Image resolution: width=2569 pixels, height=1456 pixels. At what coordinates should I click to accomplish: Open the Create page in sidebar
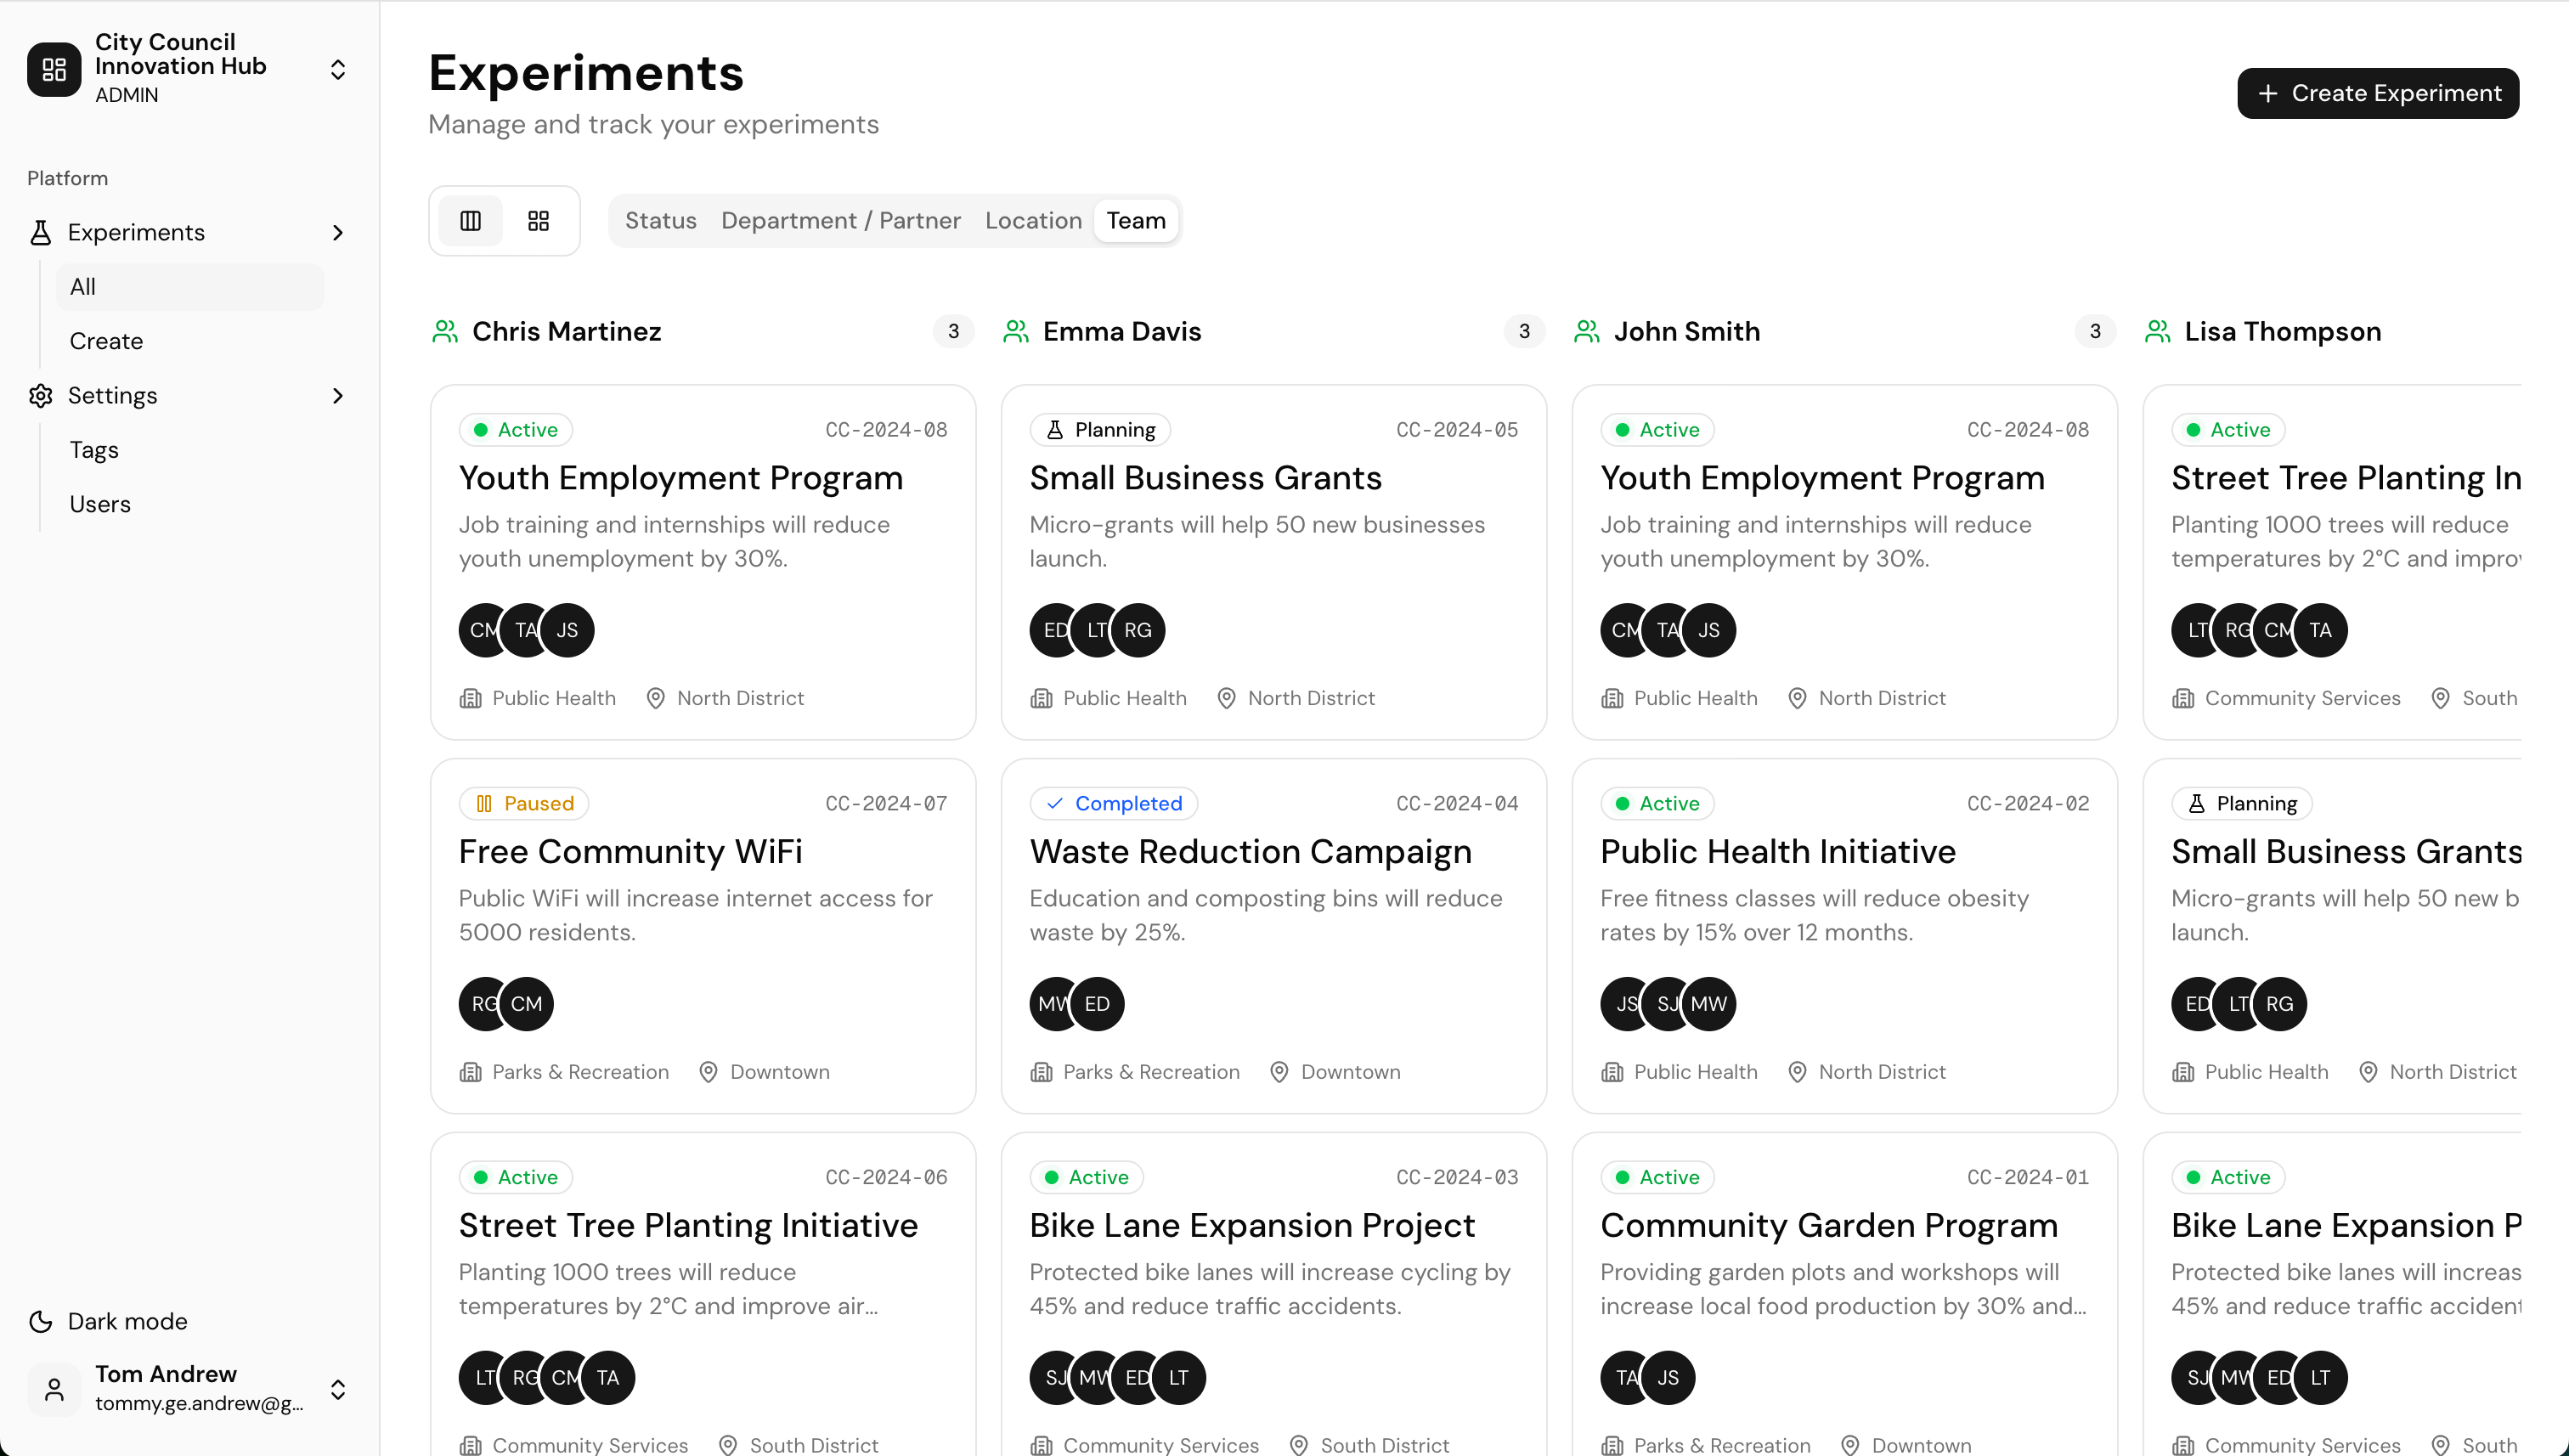pyautogui.click(x=106, y=341)
